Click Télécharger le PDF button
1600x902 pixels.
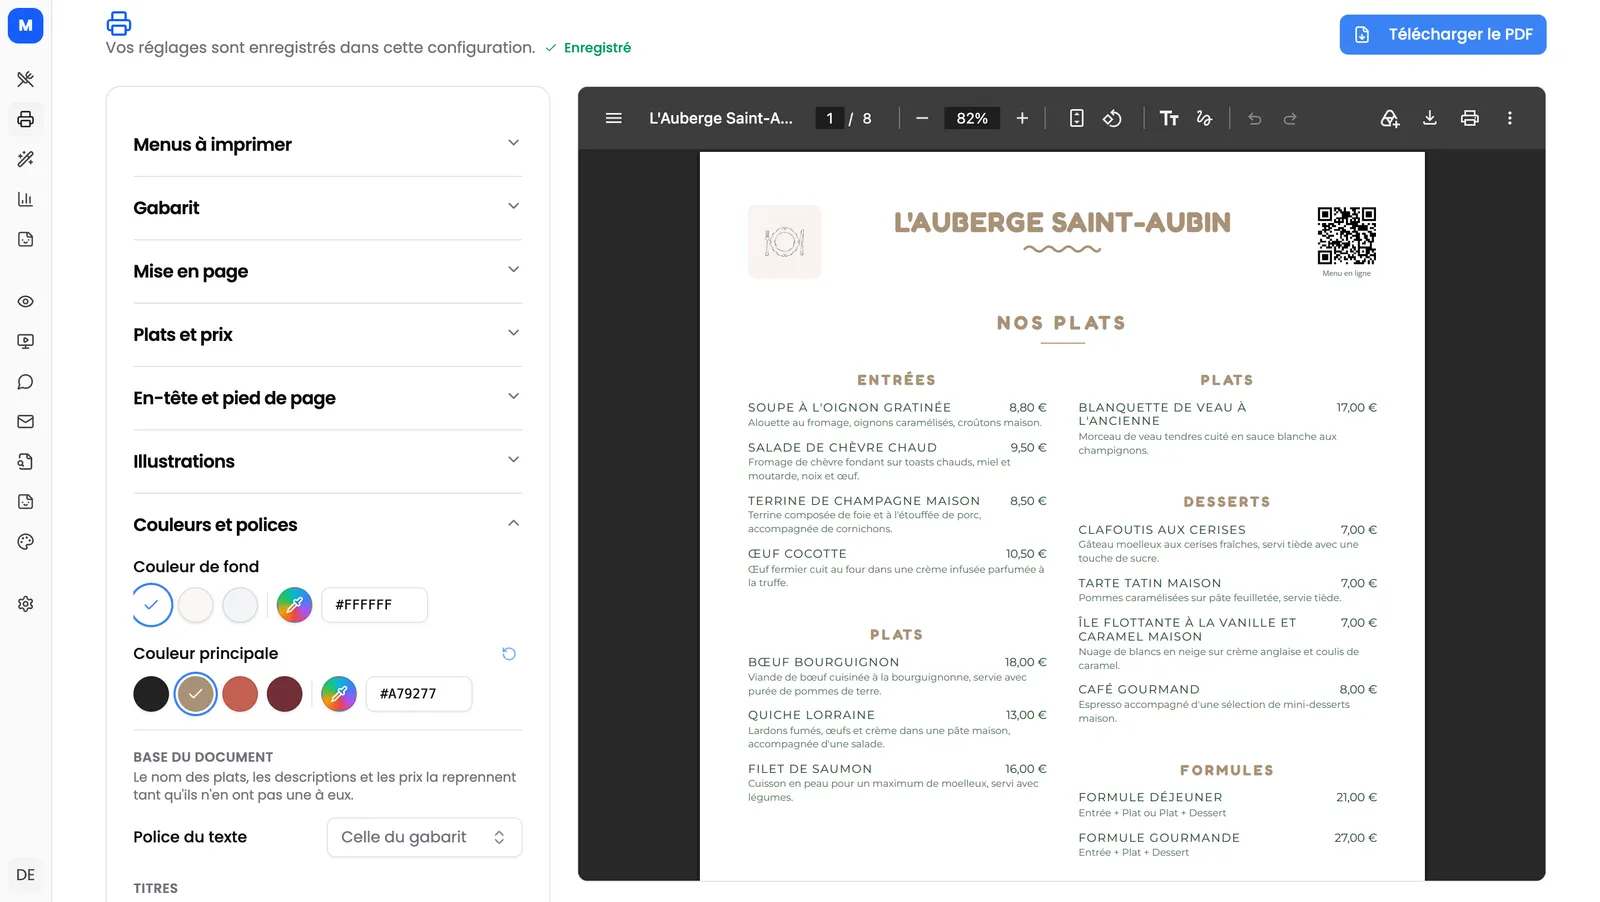pyautogui.click(x=1443, y=34)
